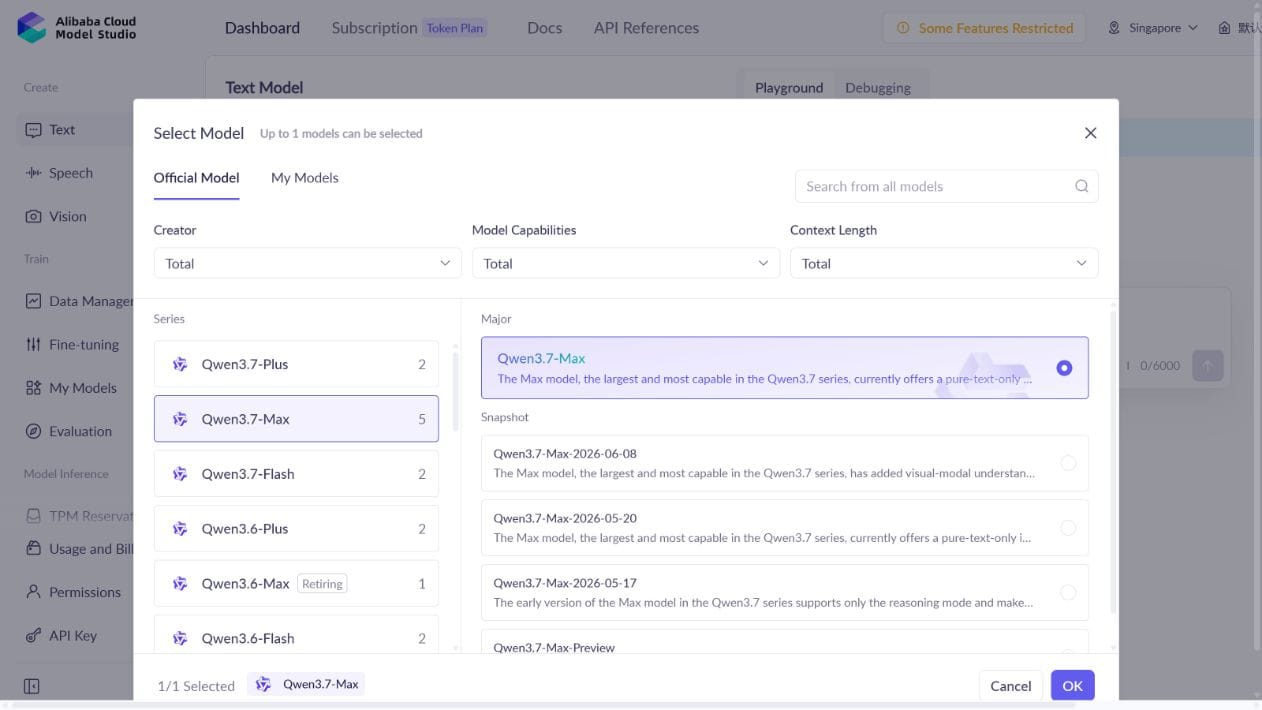The height and width of the screenshot is (710, 1262).
Task: Click the Qwen3.7-Max-Preview snapshot entry
Action: 784,642
